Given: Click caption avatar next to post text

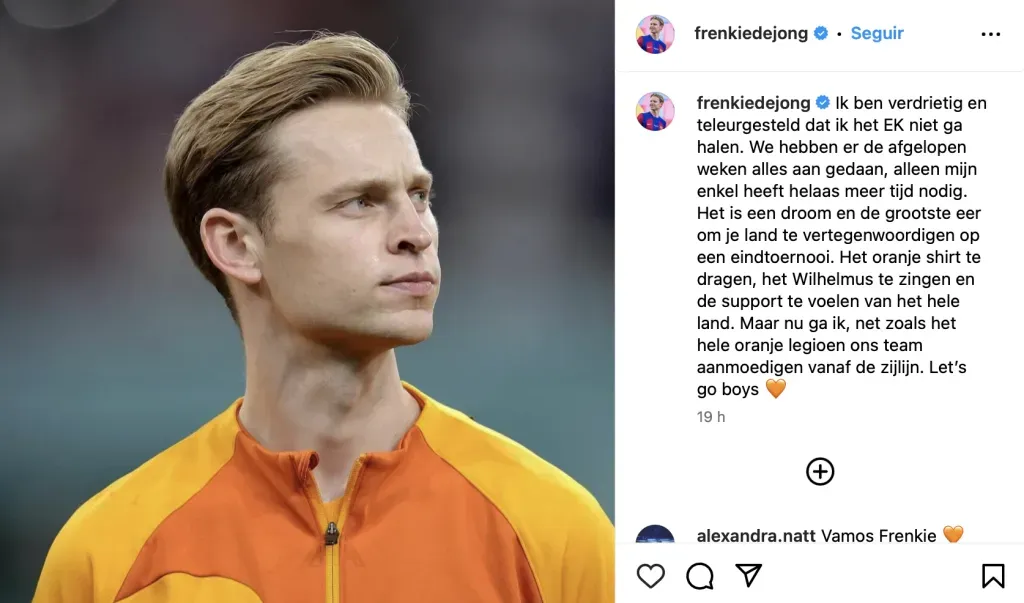Looking at the screenshot, I should tap(655, 111).
